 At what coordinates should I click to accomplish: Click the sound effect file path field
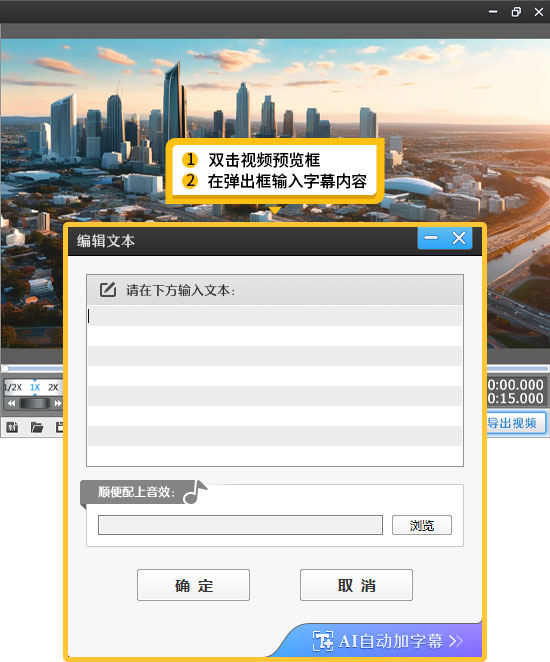(240, 525)
